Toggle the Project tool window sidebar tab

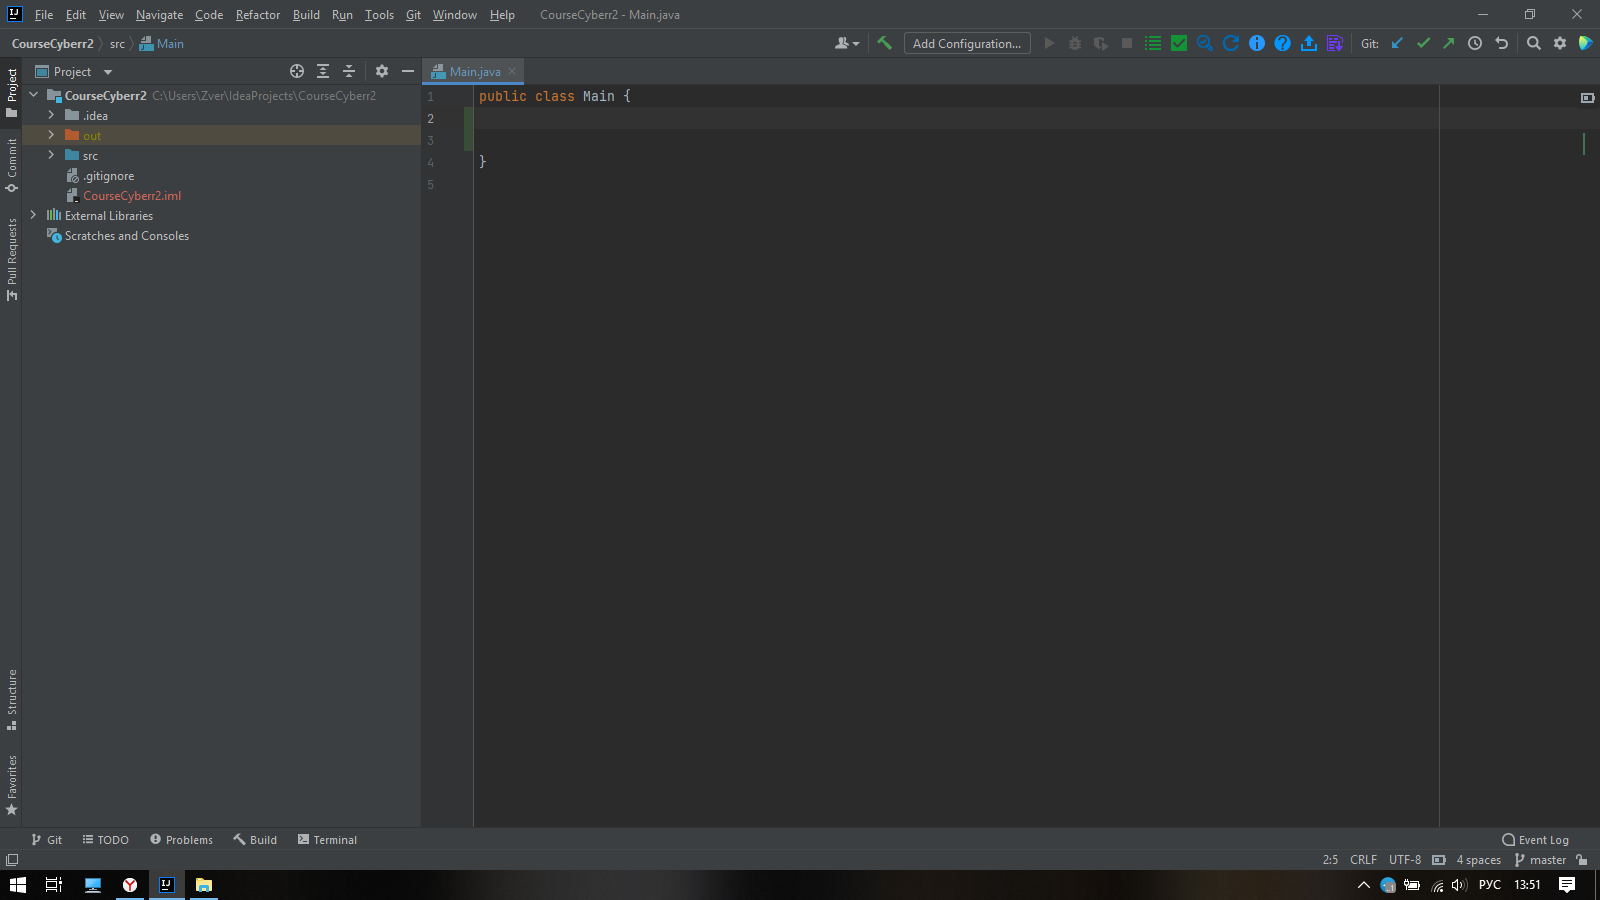pos(11,92)
